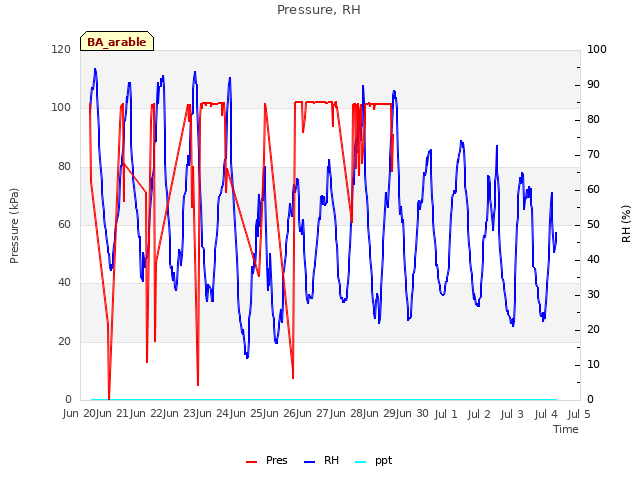Click the RH (%) axis label
The image size is (640, 480).
click(x=626, y=224)
